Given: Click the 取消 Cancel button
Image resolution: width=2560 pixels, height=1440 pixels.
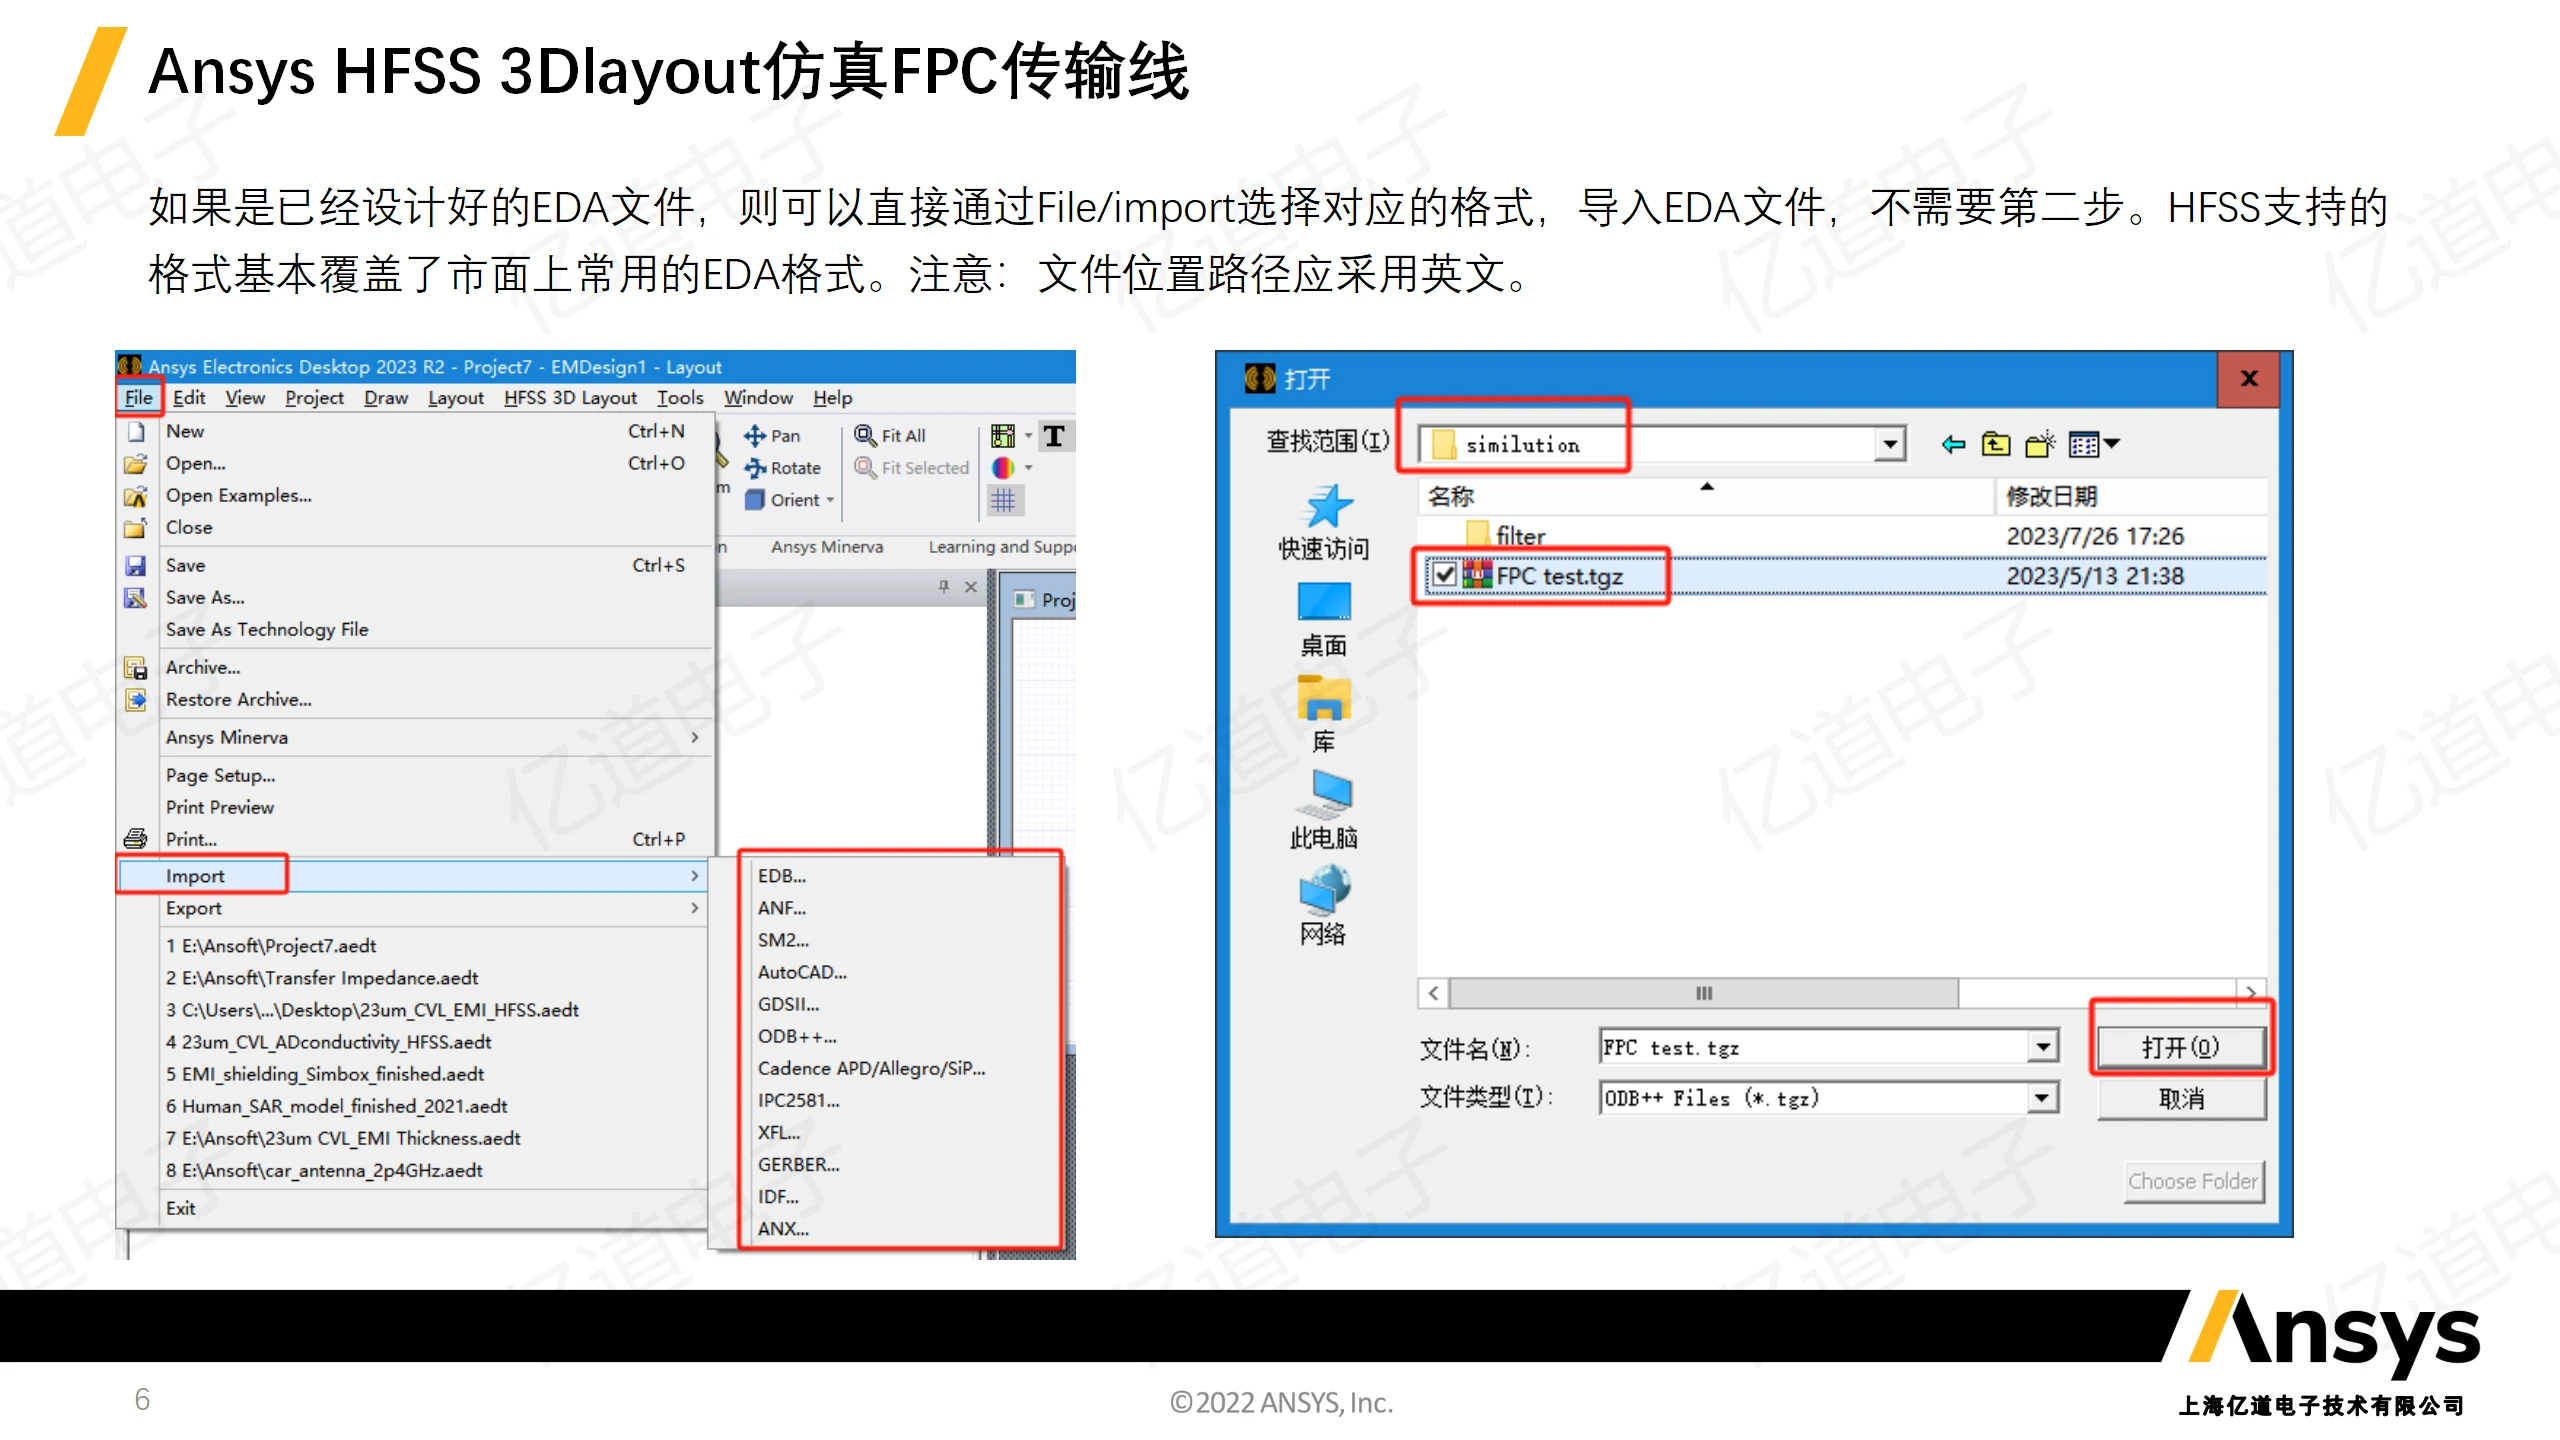Looking at the screenshot, I should point(2181,1099).
